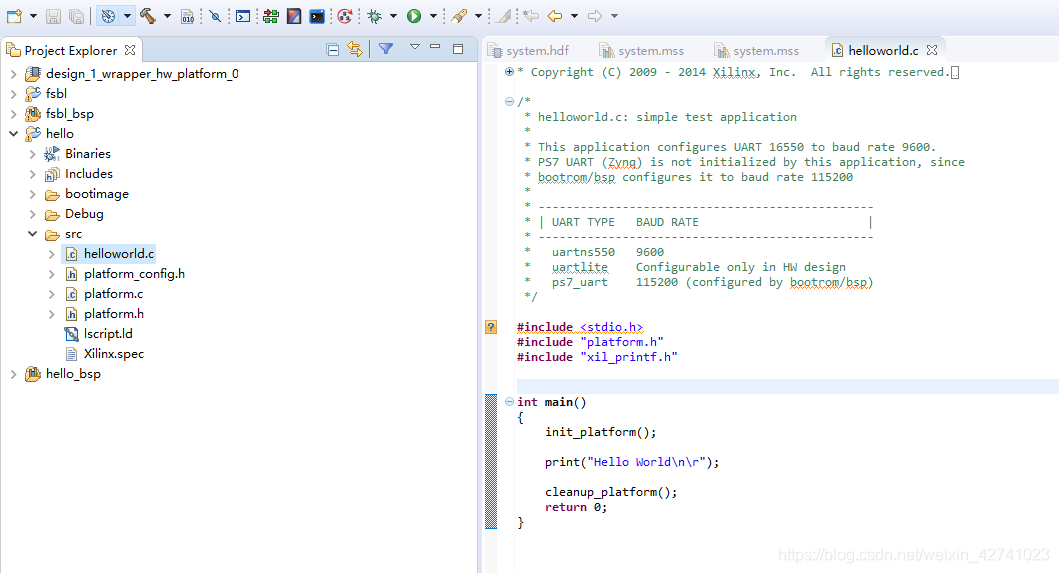Open the Search dropdown arrow
Image resolution: width=1059 pixels, height=573 pixels.
click(x=478, y=16)
